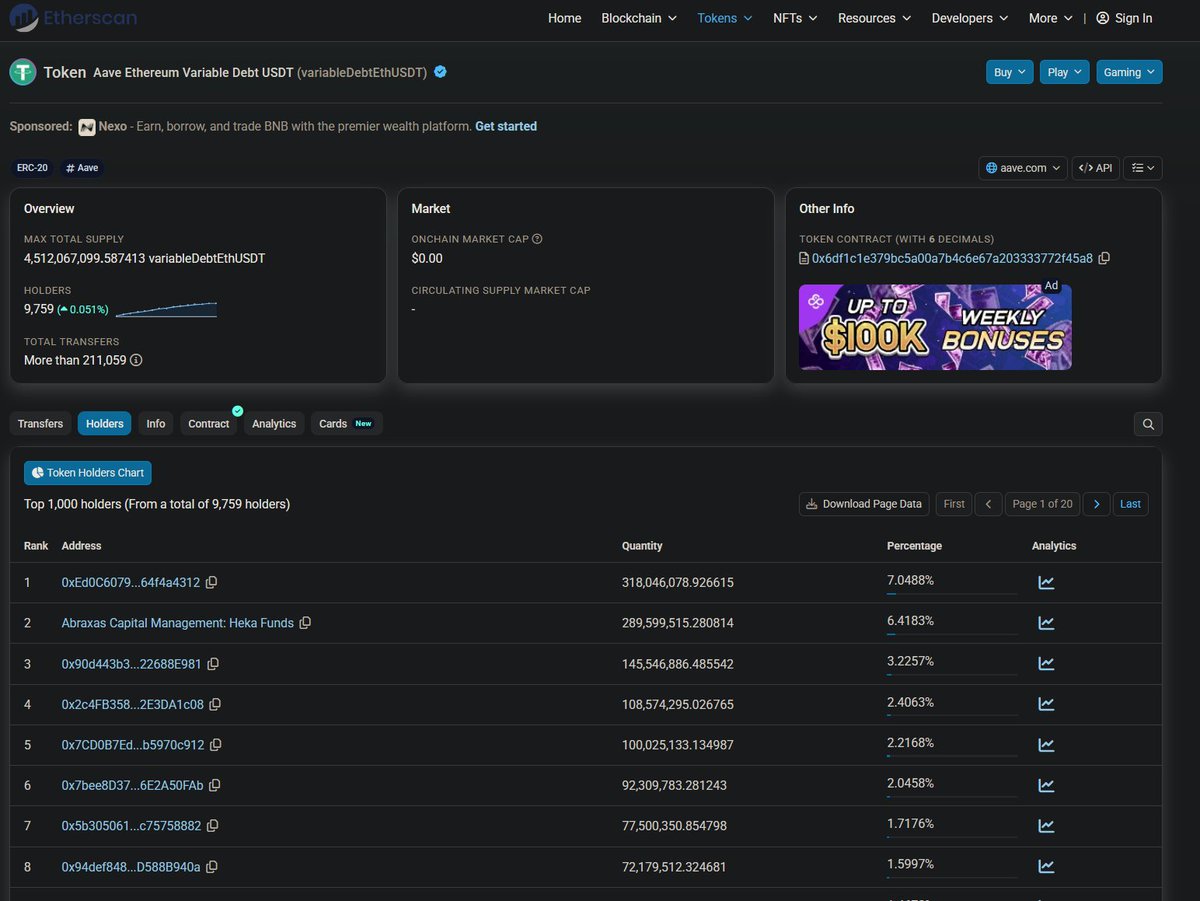Click the 7.0488% percentage bar
1200x901 pixels.
(951, 594)
